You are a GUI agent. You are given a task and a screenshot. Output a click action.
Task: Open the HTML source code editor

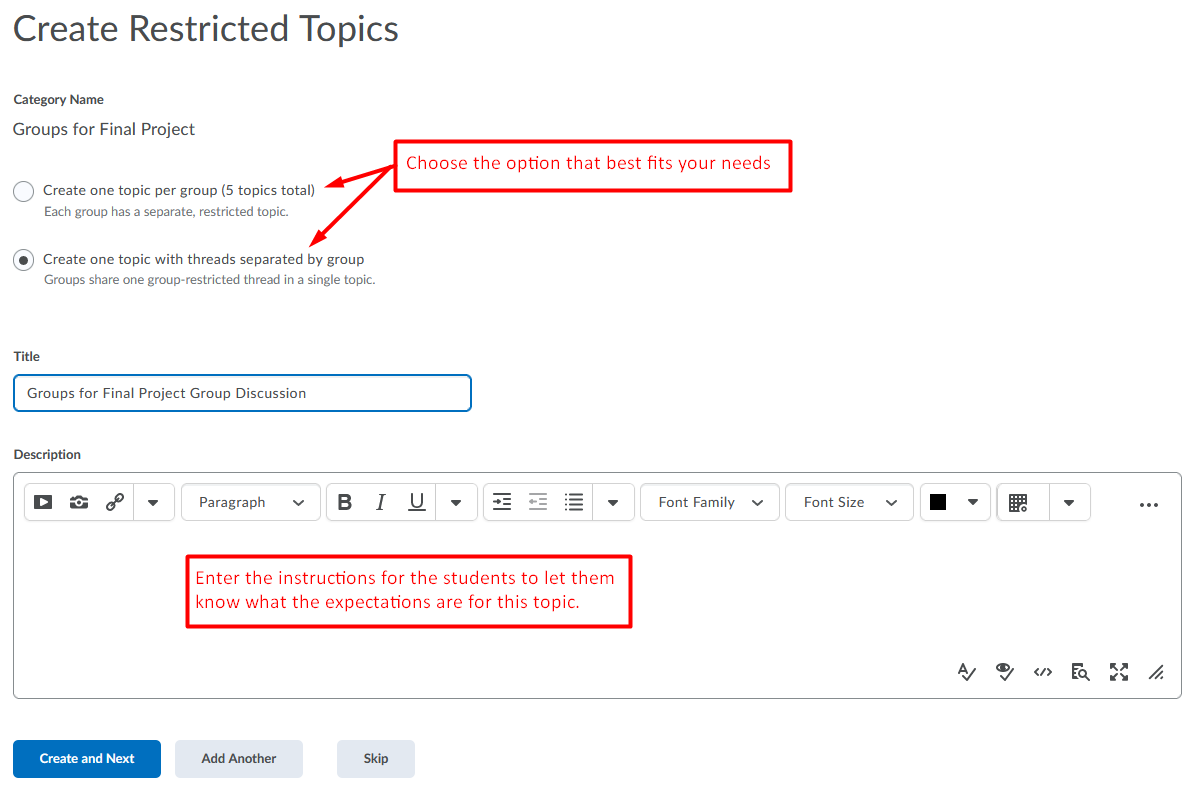[x=1043, y=672]
